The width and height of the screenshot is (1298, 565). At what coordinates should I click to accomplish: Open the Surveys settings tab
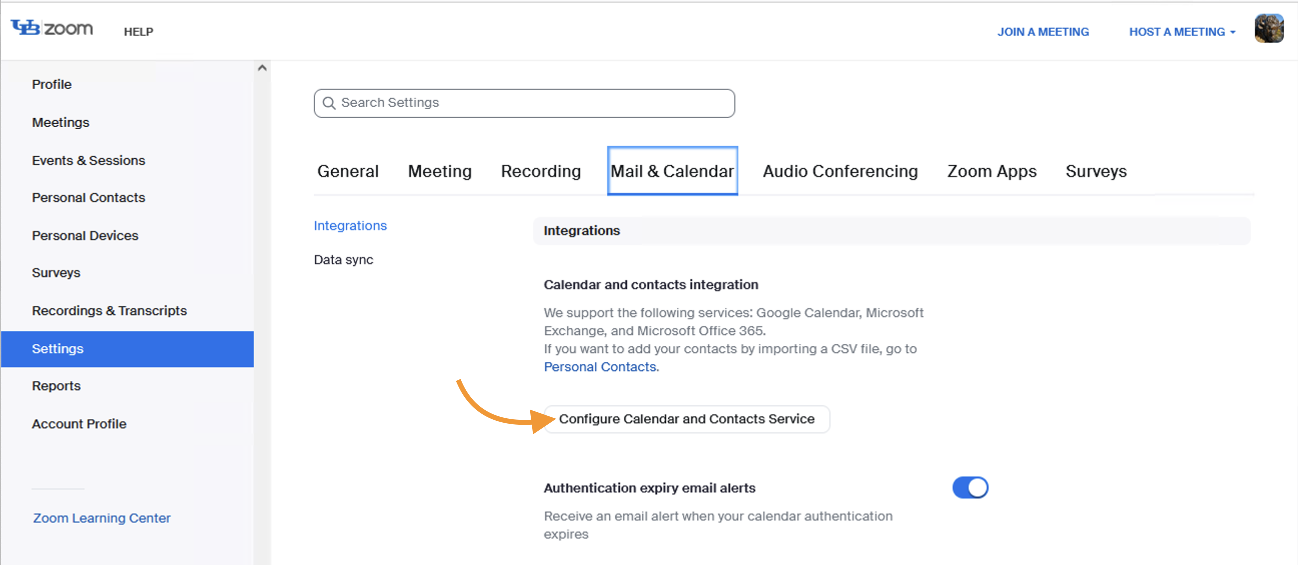pos(1096,172)
